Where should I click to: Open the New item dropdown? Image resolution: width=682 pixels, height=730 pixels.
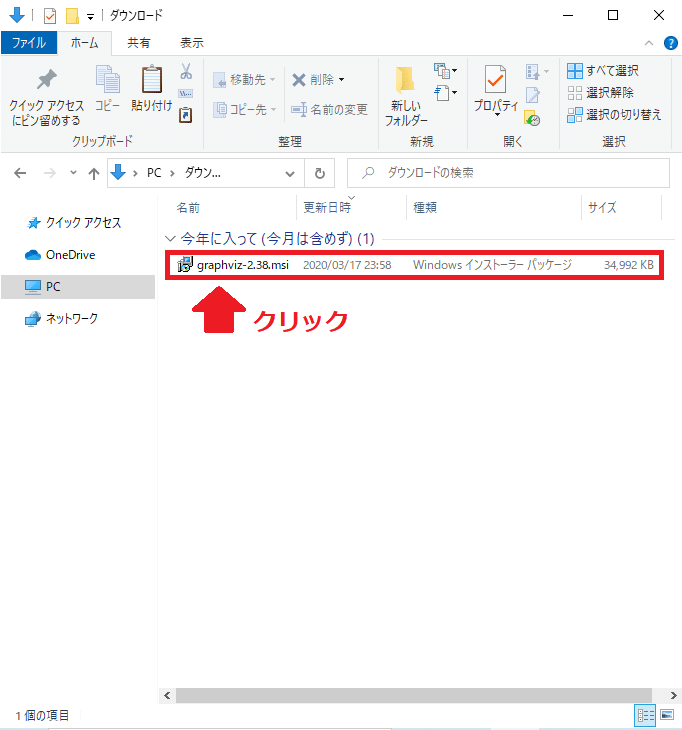(x=446, y=71)
